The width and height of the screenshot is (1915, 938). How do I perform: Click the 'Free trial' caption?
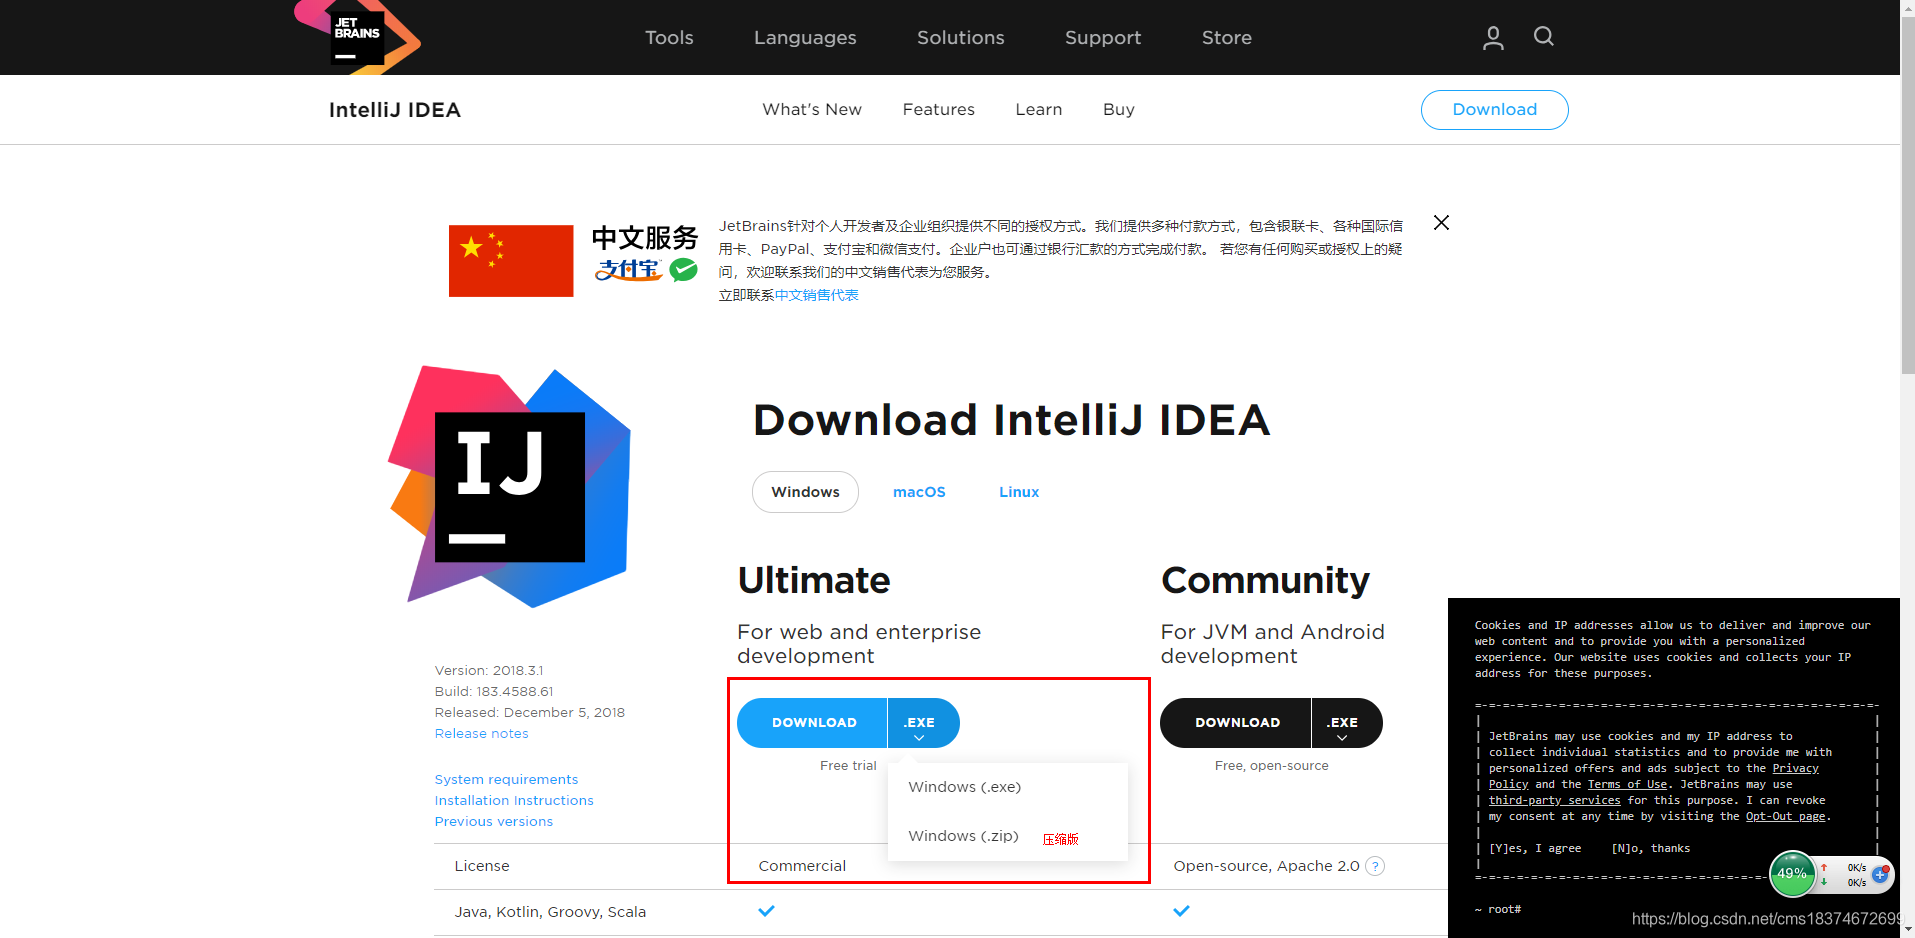pos(848,766)
